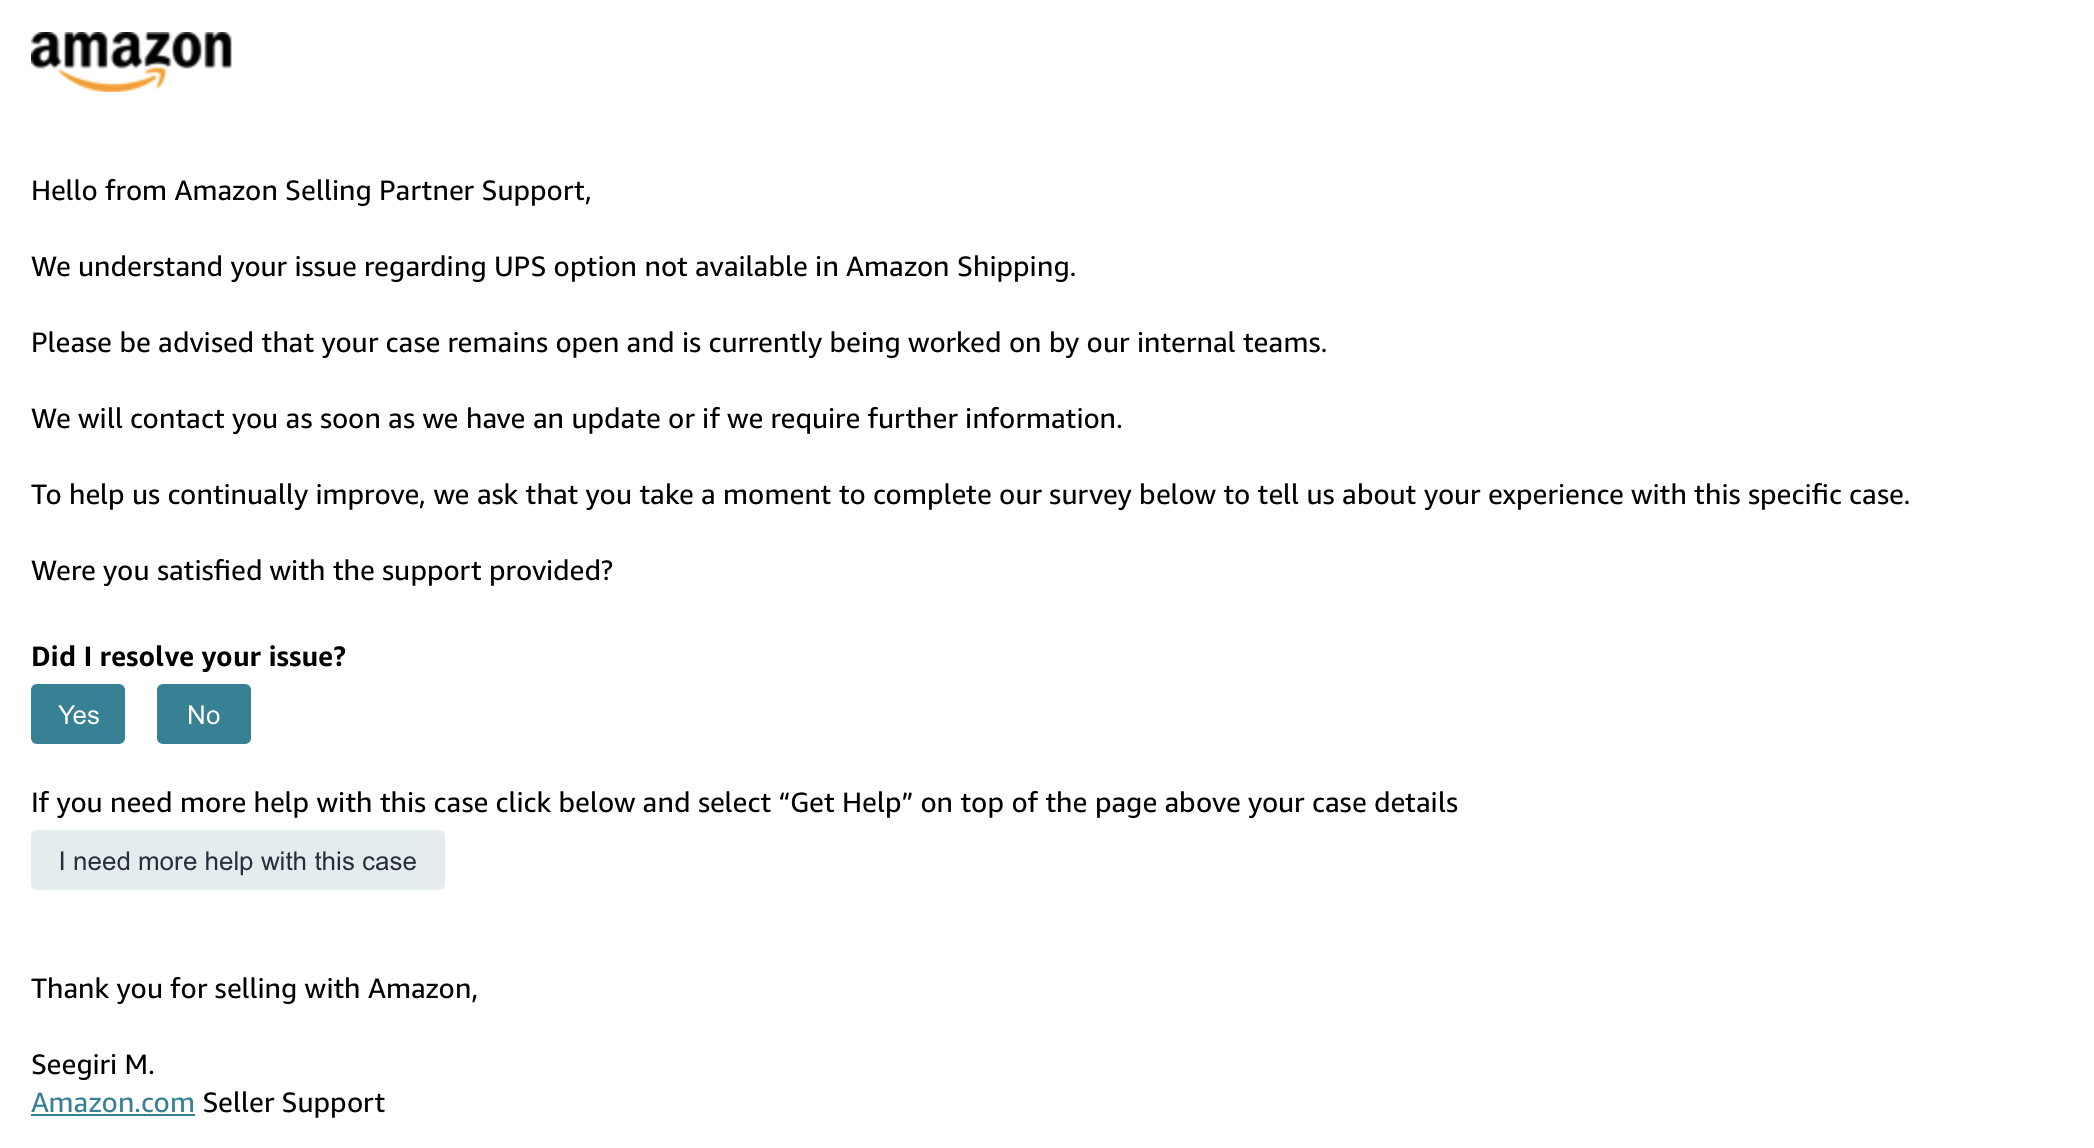The height and width of the screenshot is (1148, 2094).
Task: Click 'Were you satisfied with the support provided?'
Action: click(x=322, y=570)
